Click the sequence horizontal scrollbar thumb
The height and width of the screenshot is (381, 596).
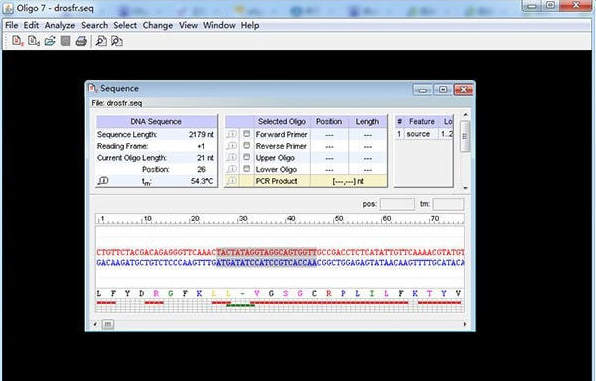coord(108,324)
